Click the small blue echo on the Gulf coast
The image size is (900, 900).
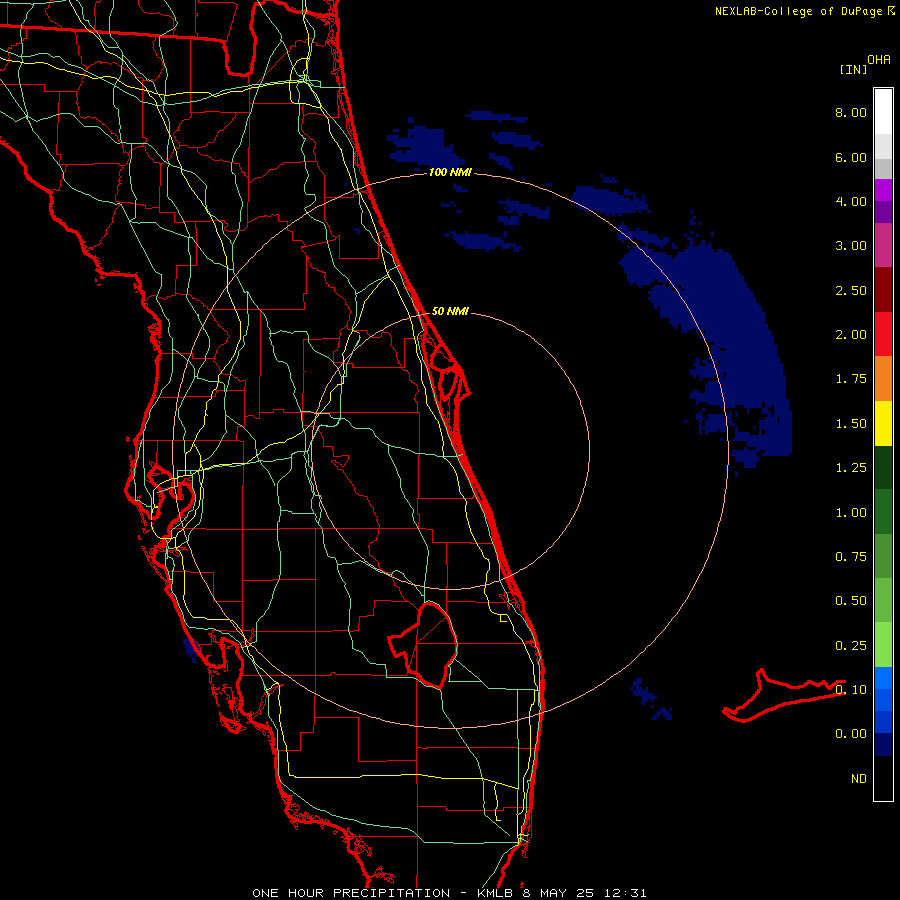pos(192,649)
